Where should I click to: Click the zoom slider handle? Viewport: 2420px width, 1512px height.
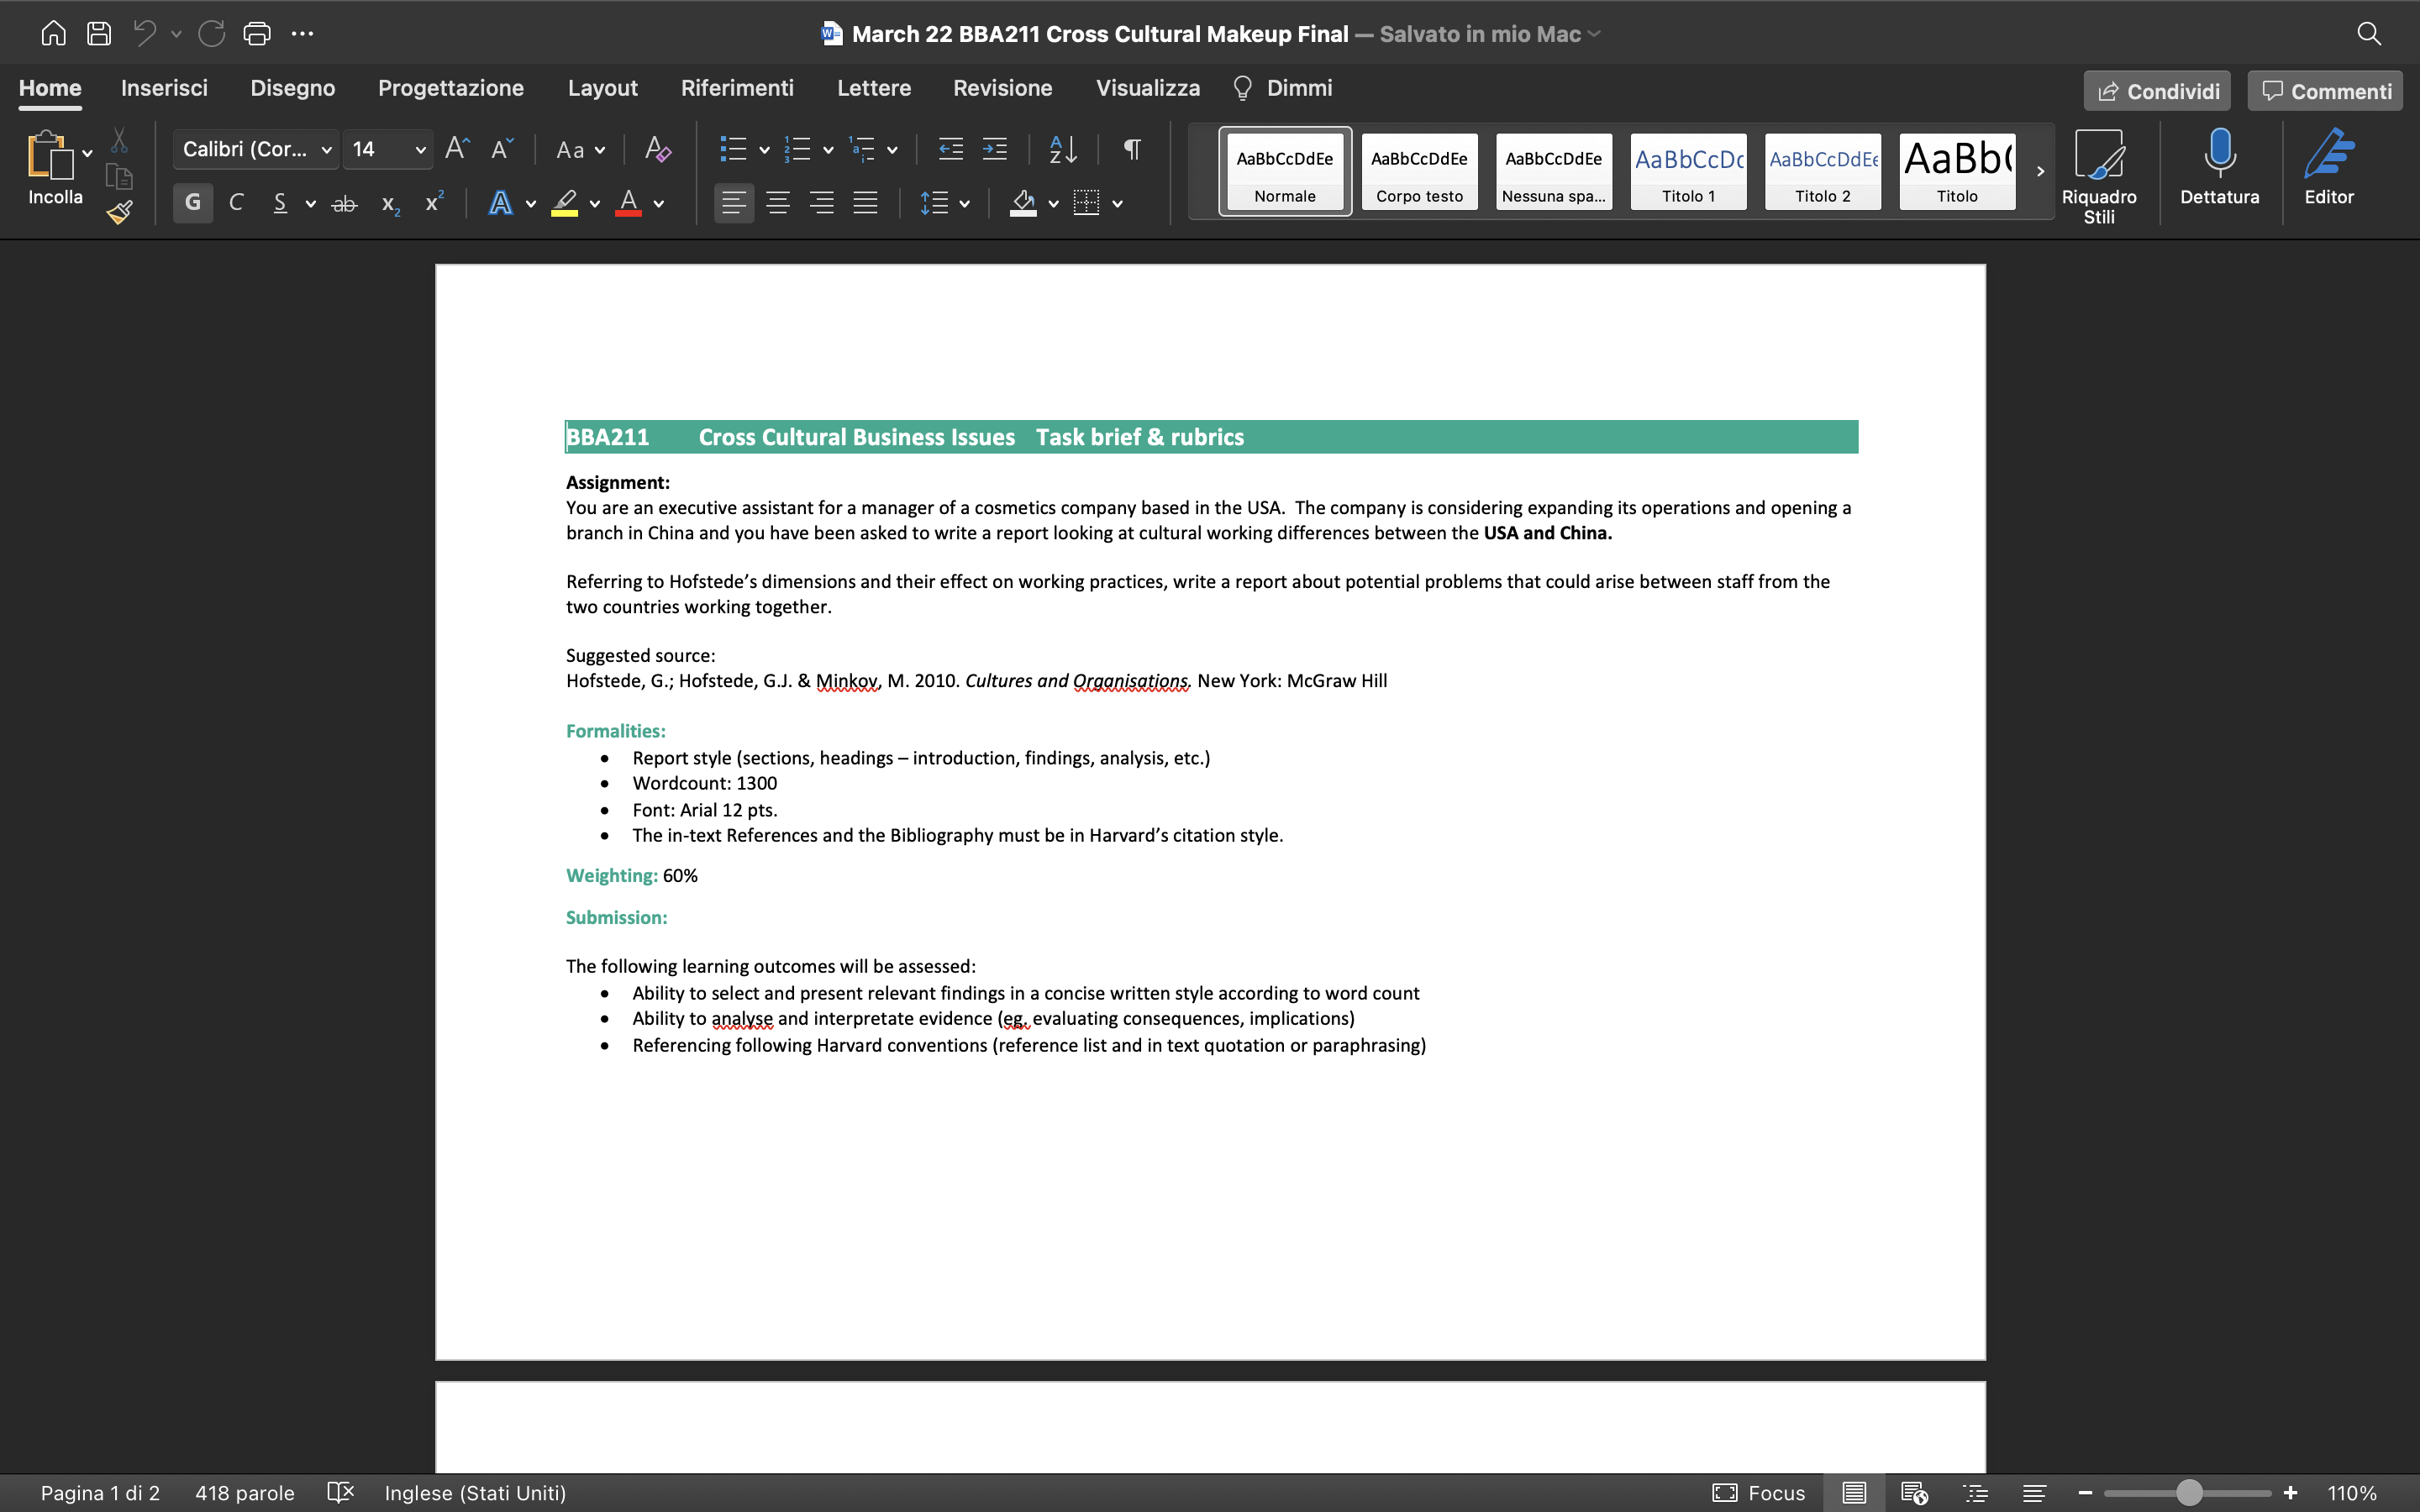click(x=2189, y=1492)
